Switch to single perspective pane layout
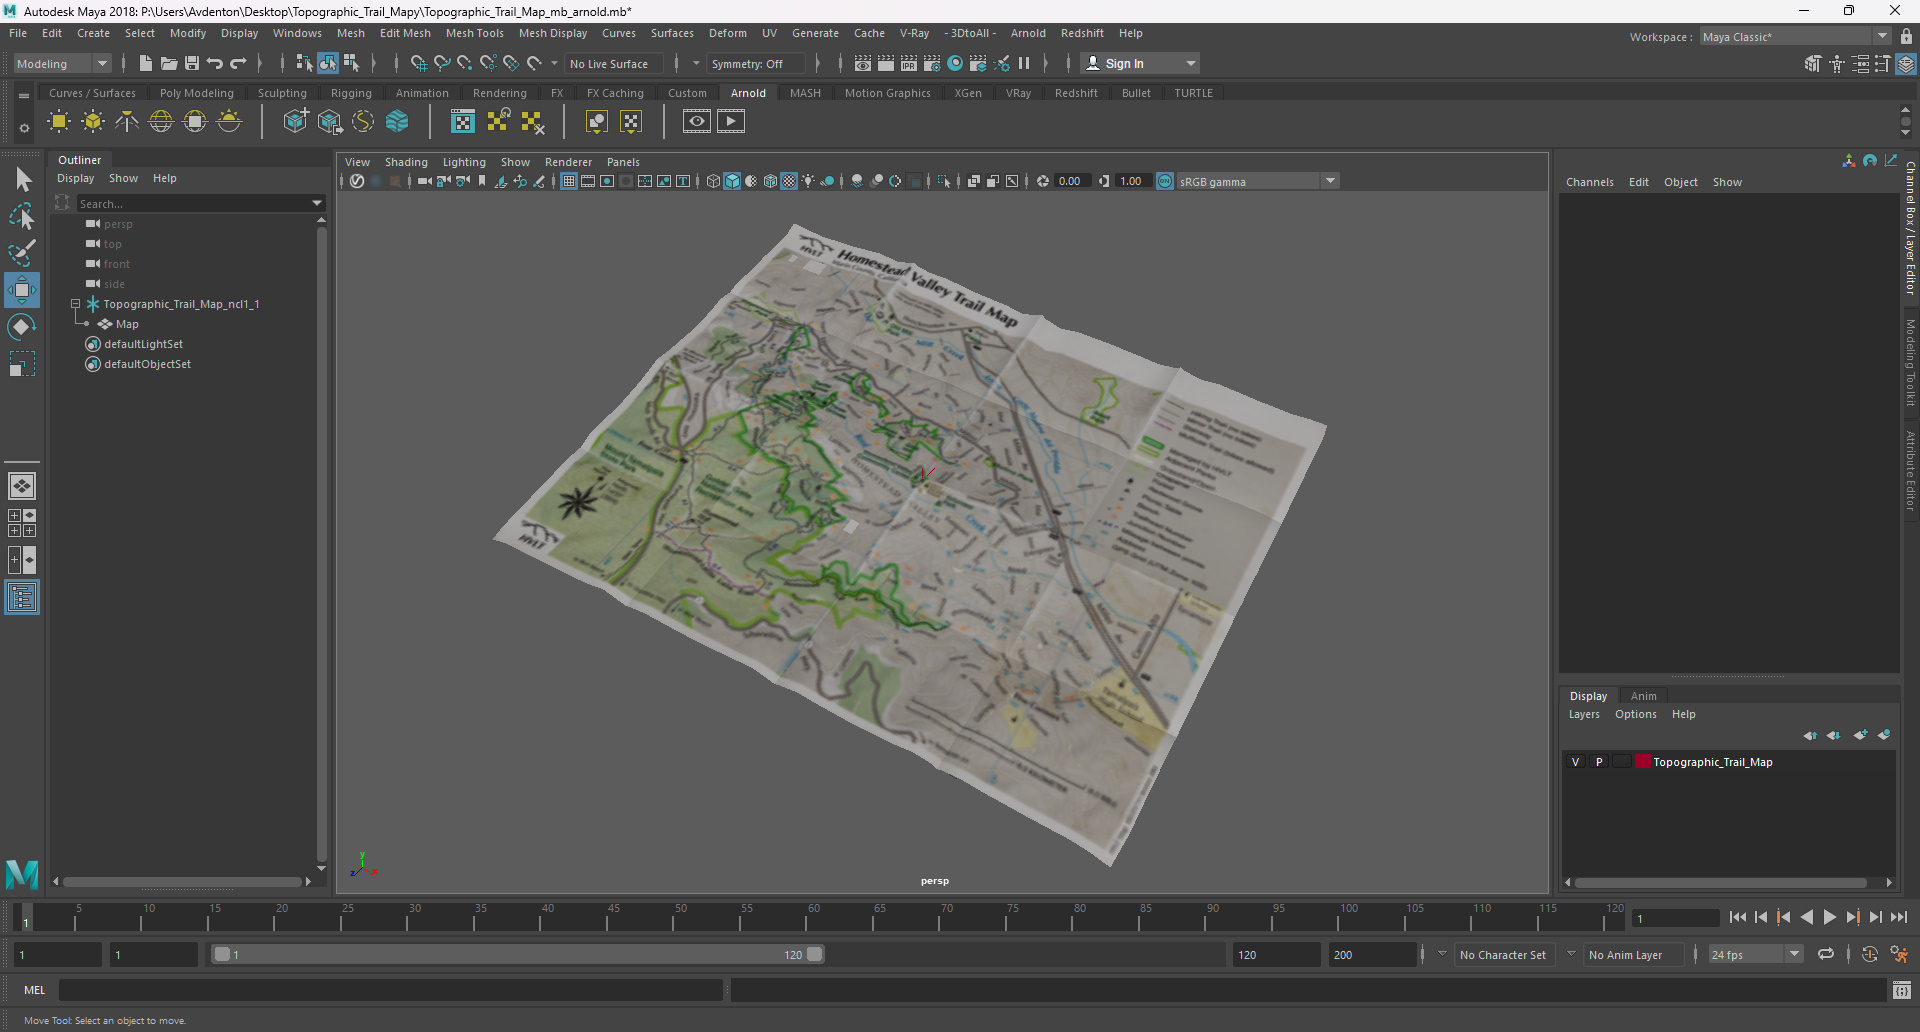This screenshot has width=1920, height=1032. pos(22,486)
